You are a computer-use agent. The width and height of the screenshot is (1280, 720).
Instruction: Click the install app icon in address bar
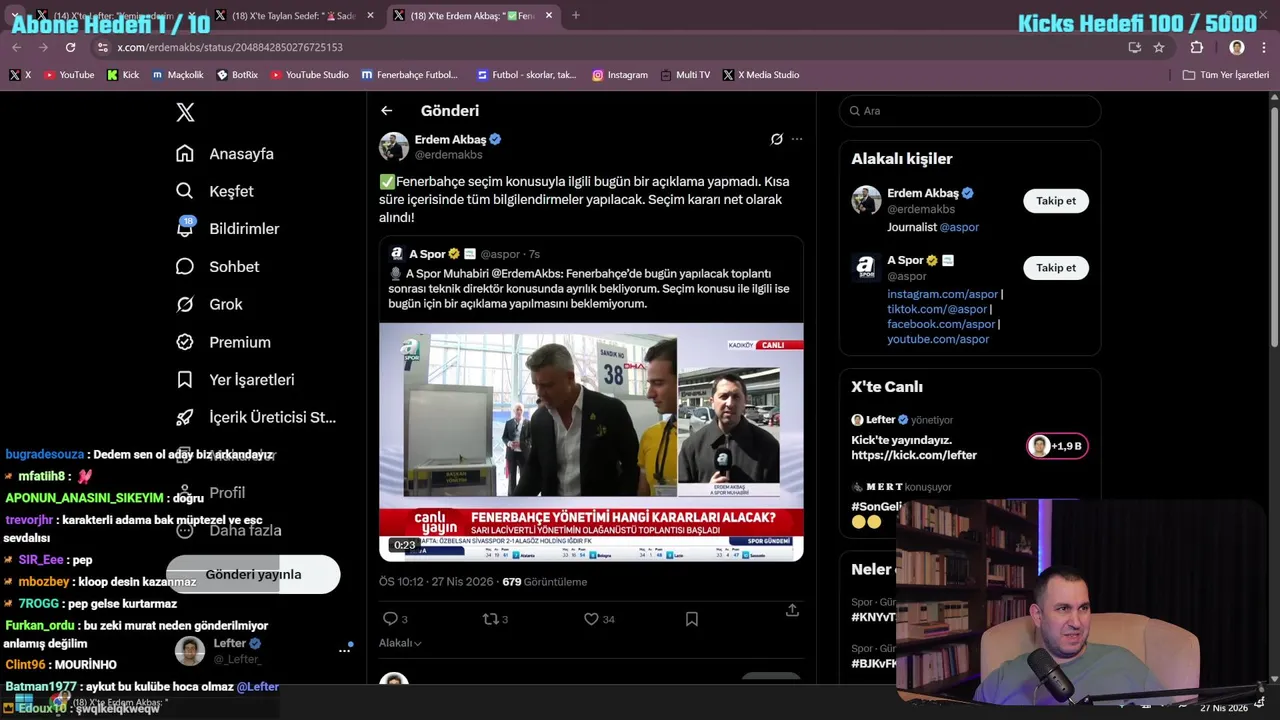click(x=1134, y=47)
